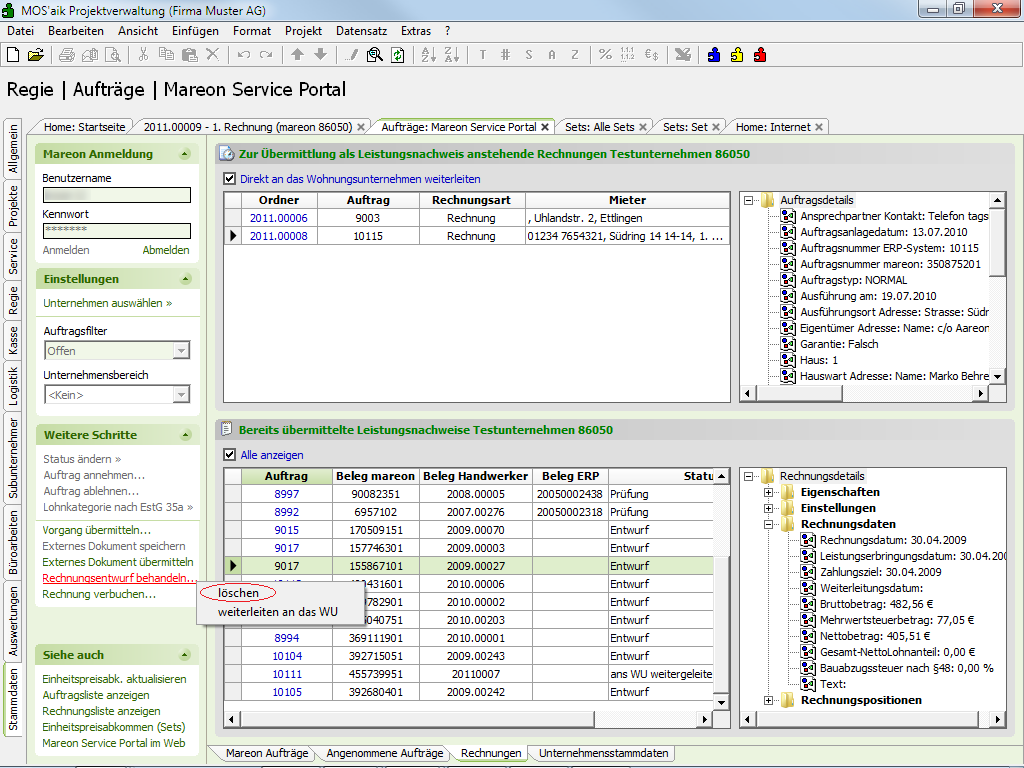
Task: Sort ascending with A-Z icon
Action: [428, 55]
